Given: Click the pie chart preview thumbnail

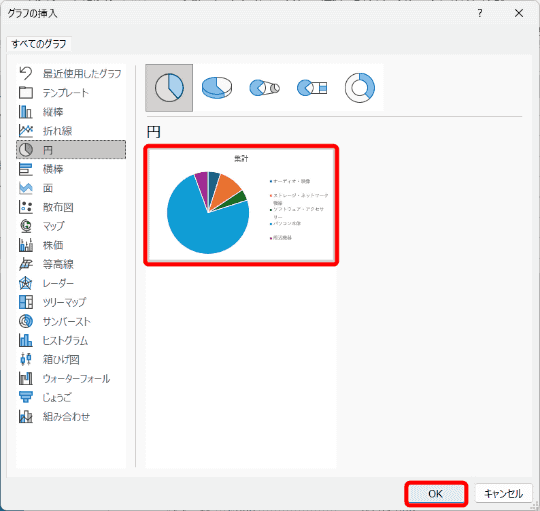Looking at the screenshot, I should [241, 205].
